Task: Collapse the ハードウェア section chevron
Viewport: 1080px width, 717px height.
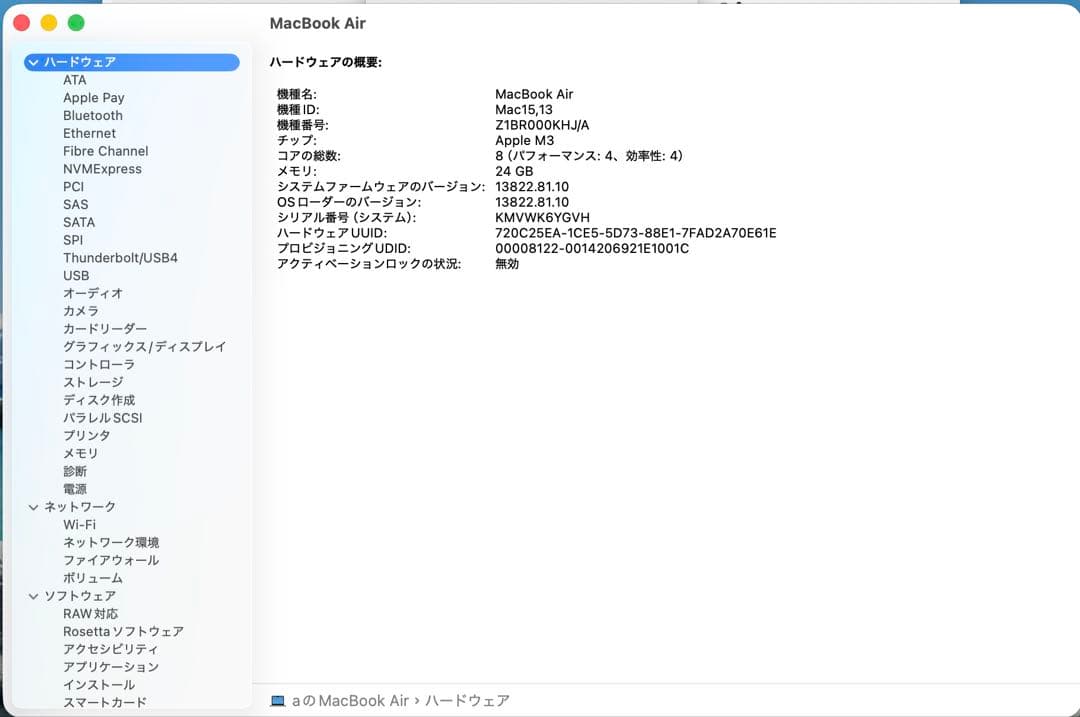Action: [x=33, y=63]
